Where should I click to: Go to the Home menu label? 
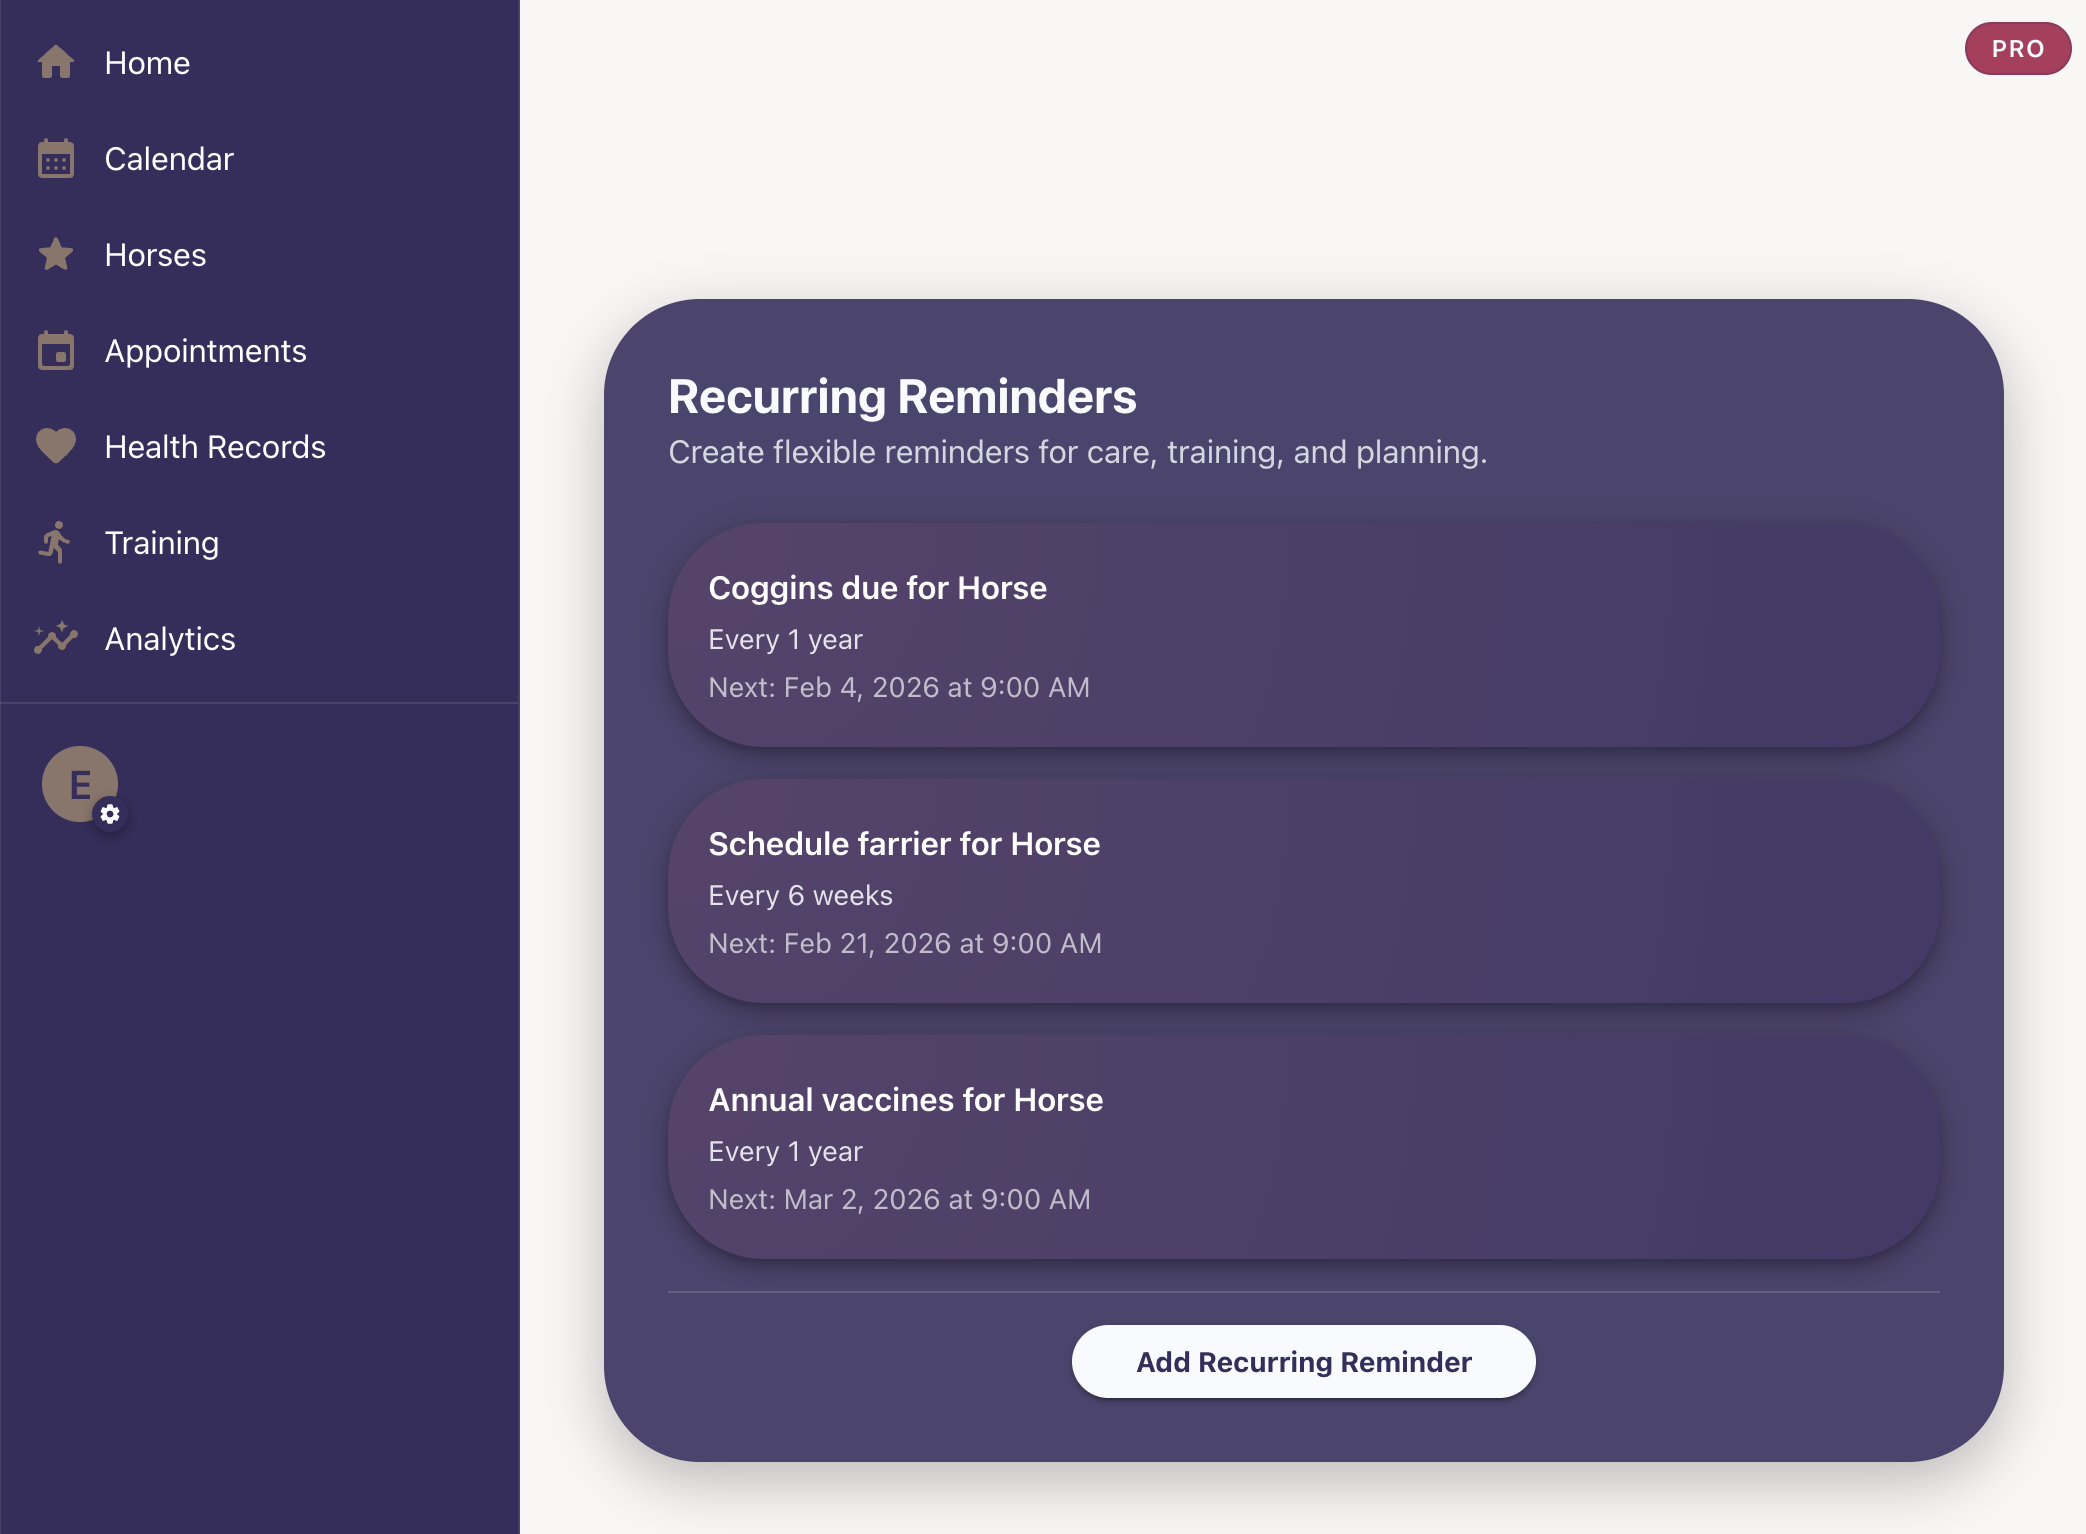coord(147,63)
